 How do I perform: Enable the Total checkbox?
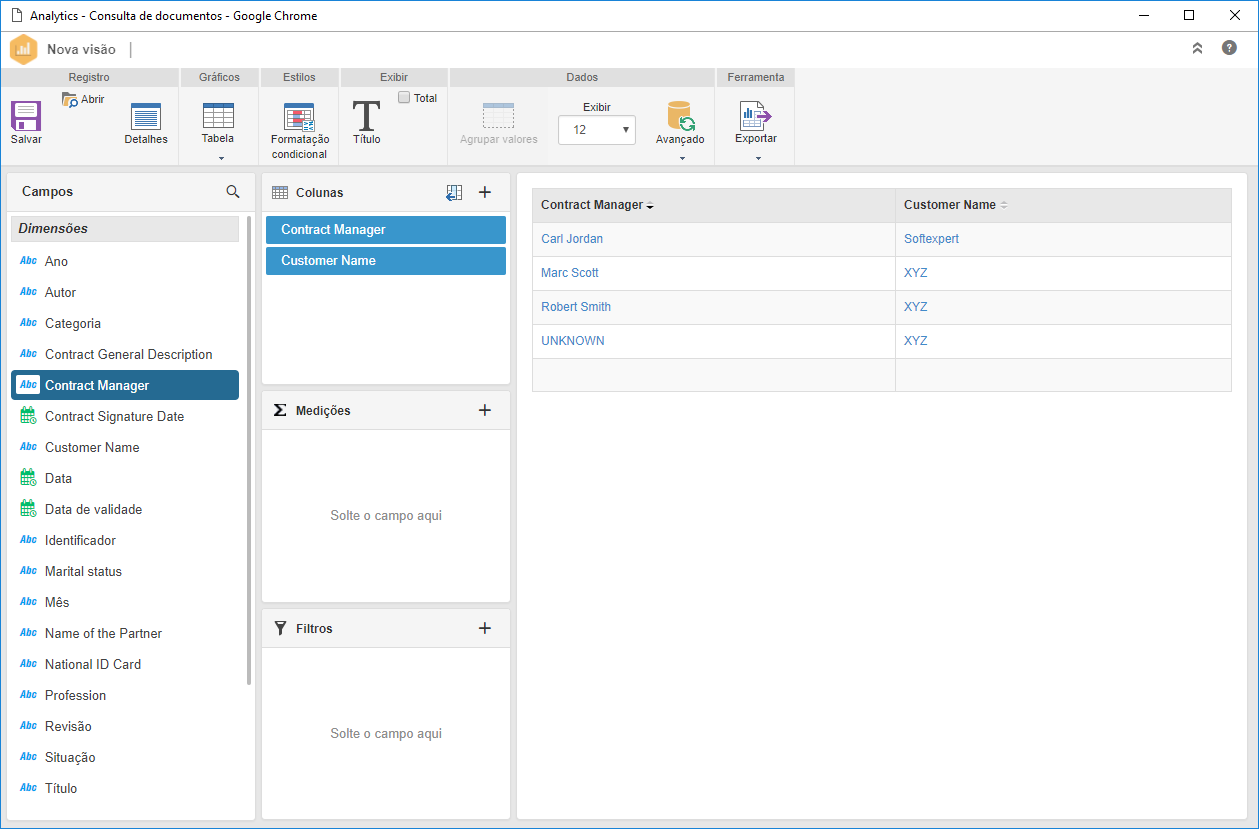[x=404, y=98]
